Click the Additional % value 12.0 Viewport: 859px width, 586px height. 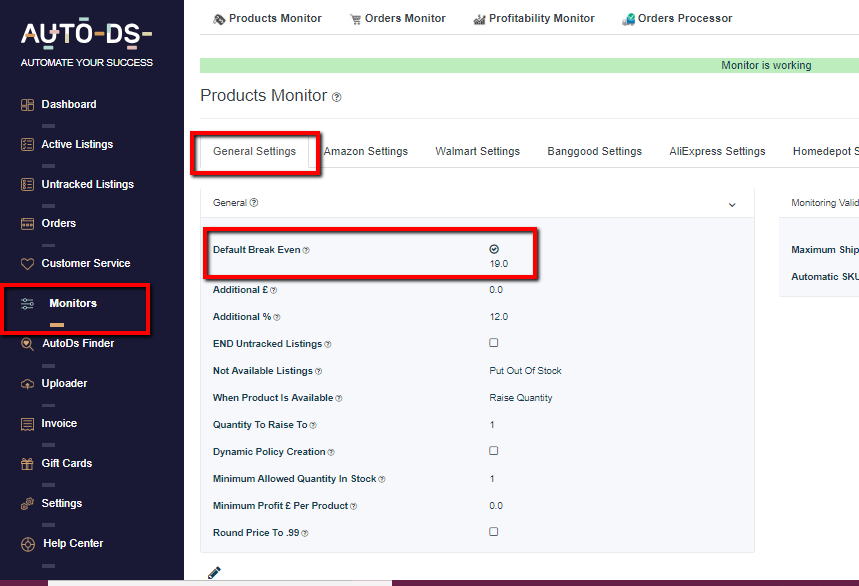(x=499, y=317)
